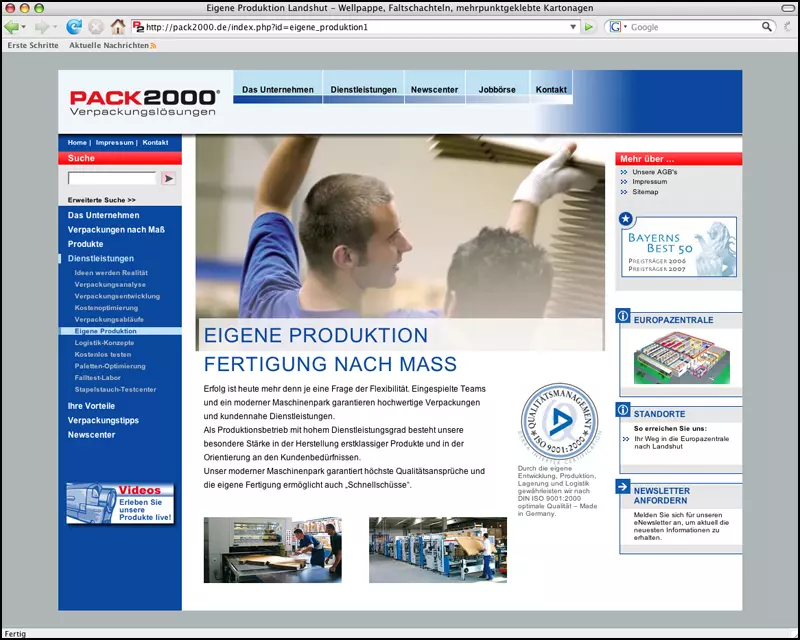Click the Bayerns Best 50 award banner
Image resolution: width=800 pixels, height=640 pixels.
coord(678,247)
